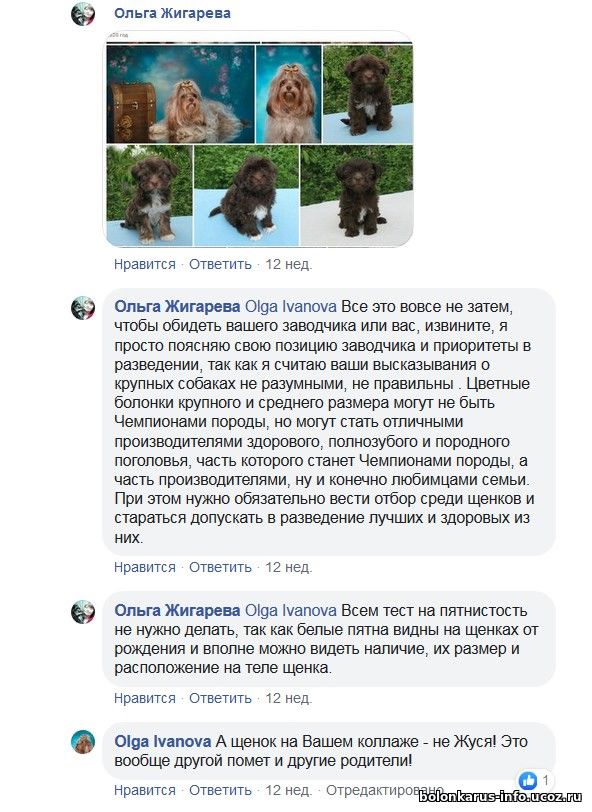Click Ответить under the spotting test comment
Screen dimensions: 592x812
tap(220, 698)
